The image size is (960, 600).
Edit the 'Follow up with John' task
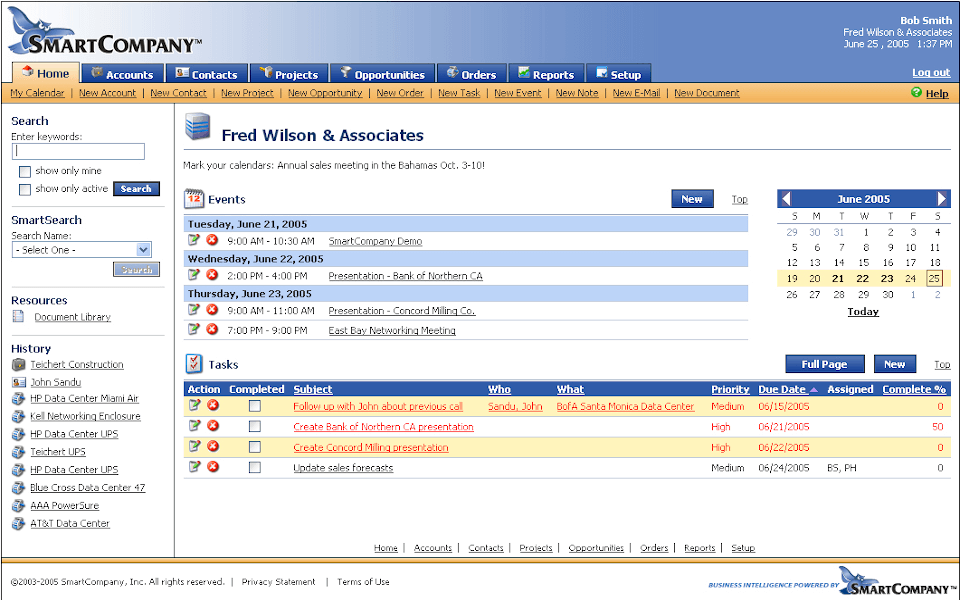[194, 405]
